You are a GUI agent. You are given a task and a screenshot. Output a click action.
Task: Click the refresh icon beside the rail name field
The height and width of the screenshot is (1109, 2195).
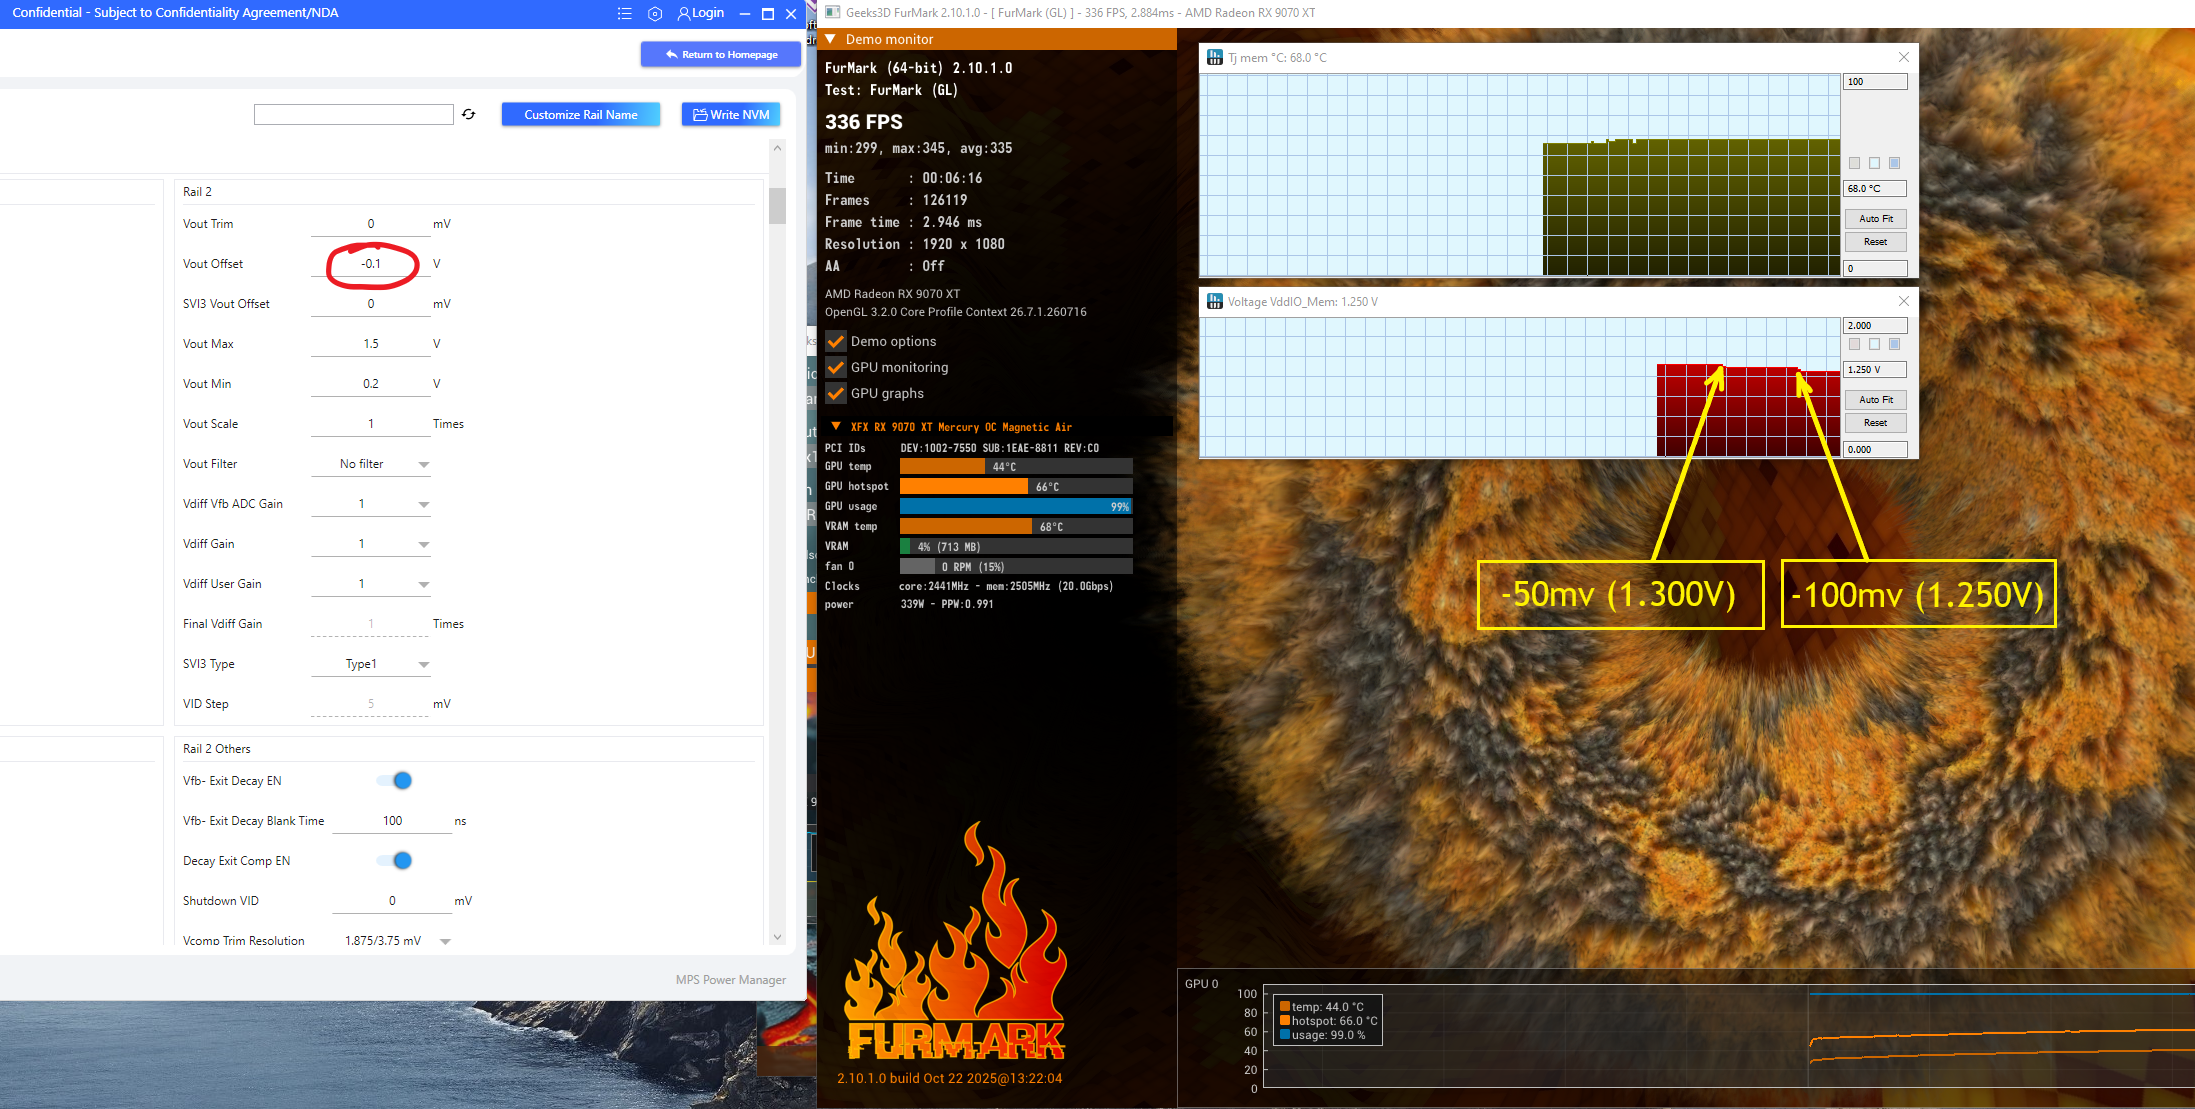pyautogui.click(x=469, y=115)
